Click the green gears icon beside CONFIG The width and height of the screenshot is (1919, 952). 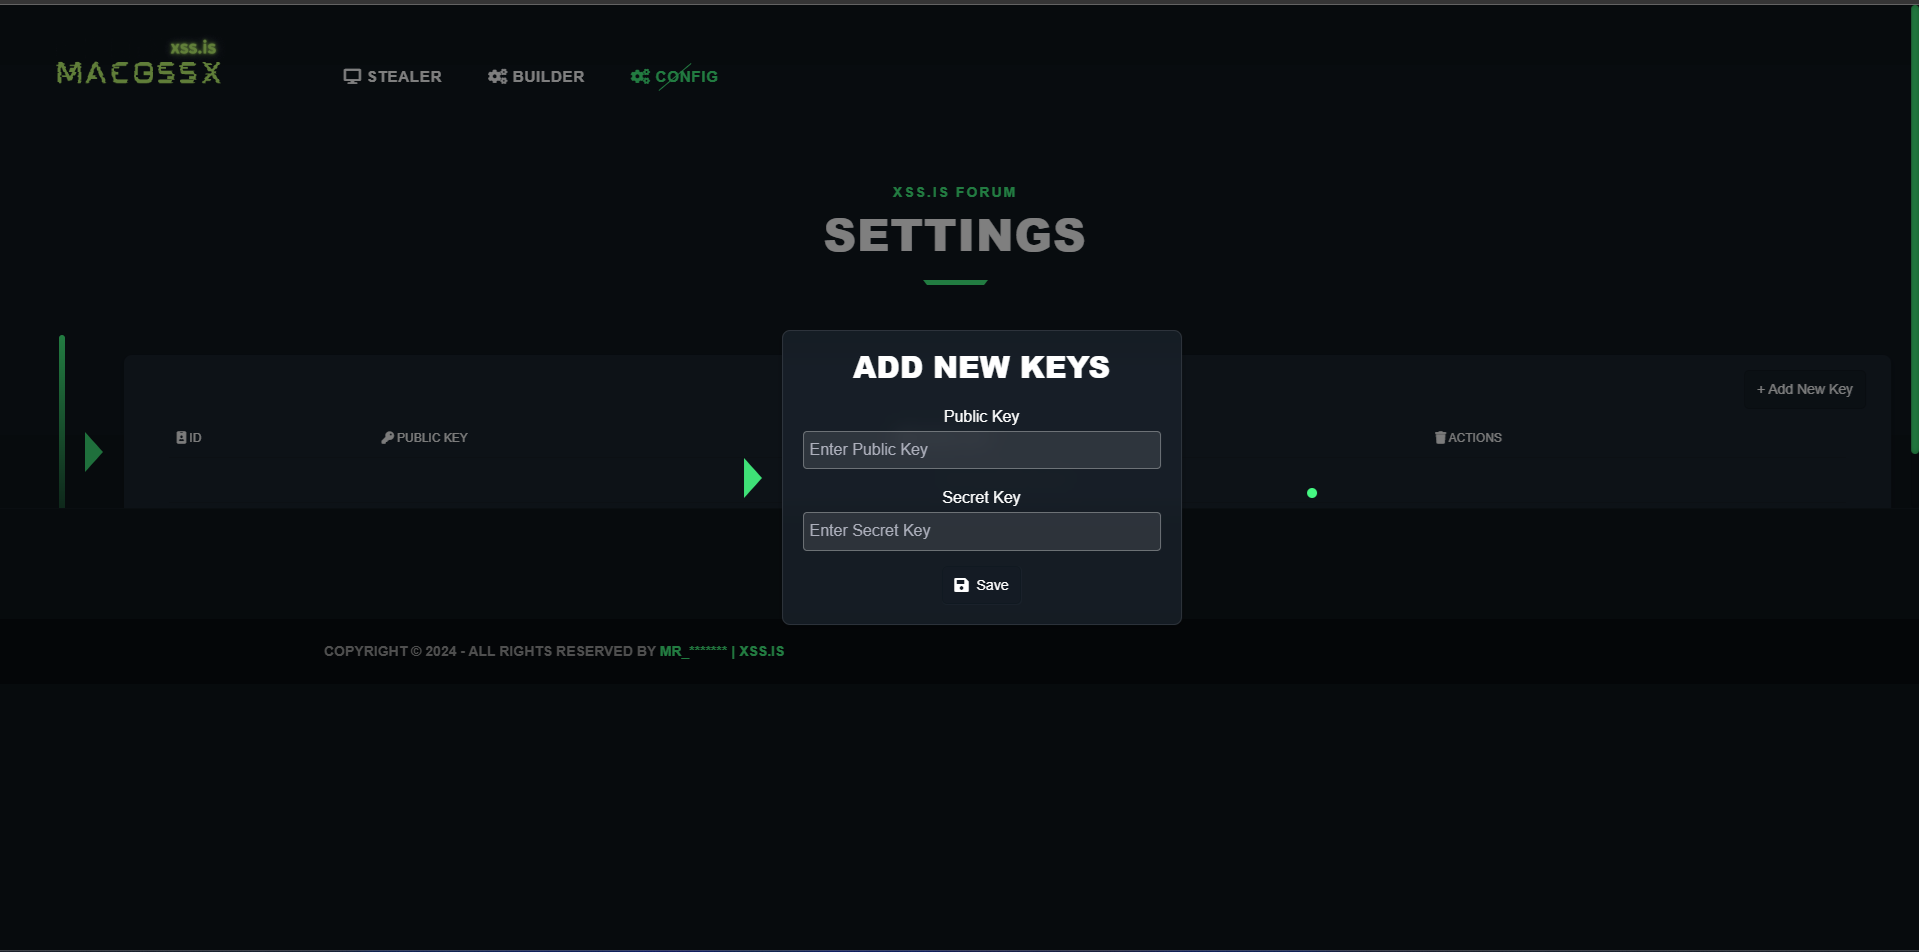(640, 76)
